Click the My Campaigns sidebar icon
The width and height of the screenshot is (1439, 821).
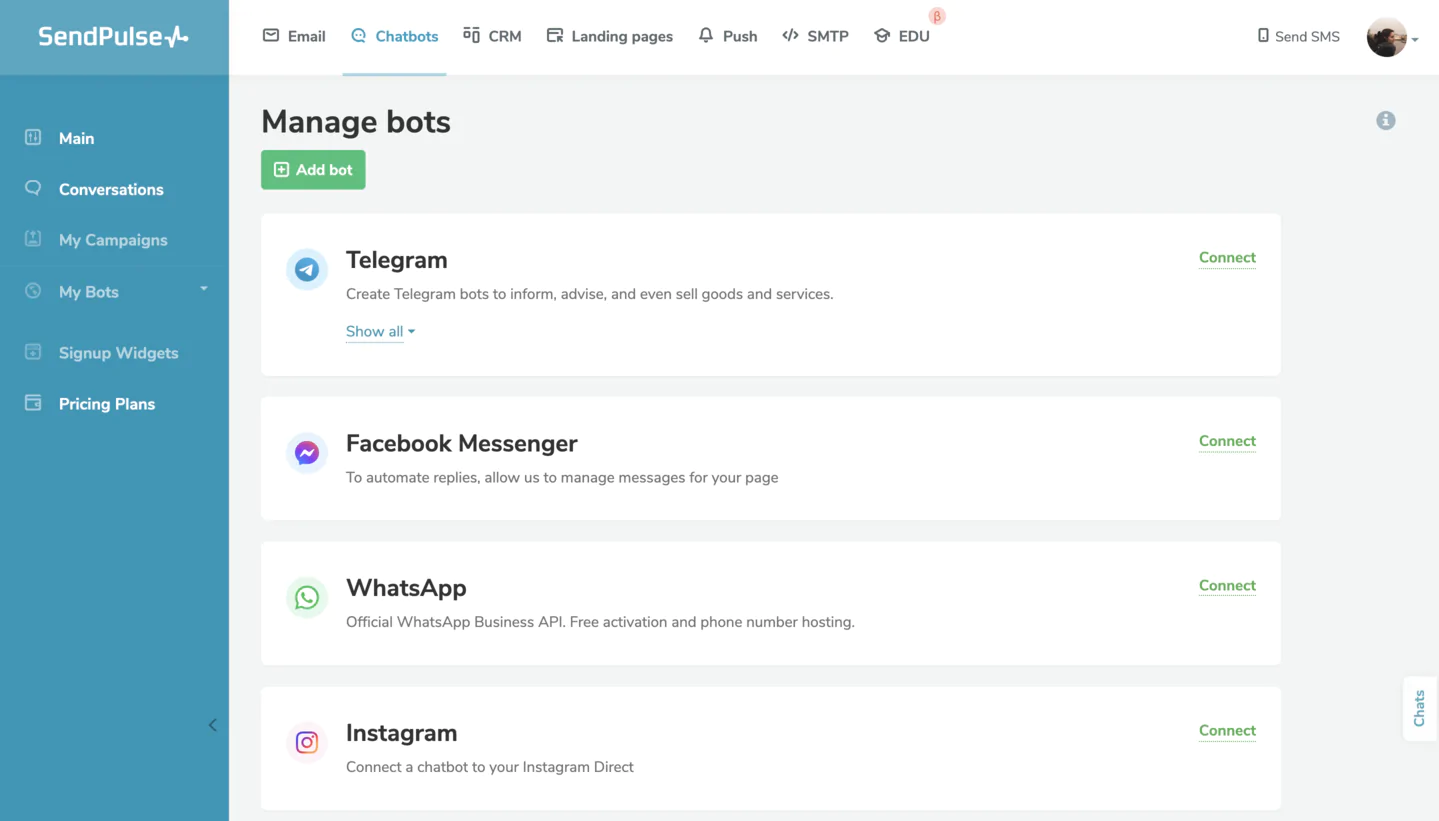click(33, 239)
